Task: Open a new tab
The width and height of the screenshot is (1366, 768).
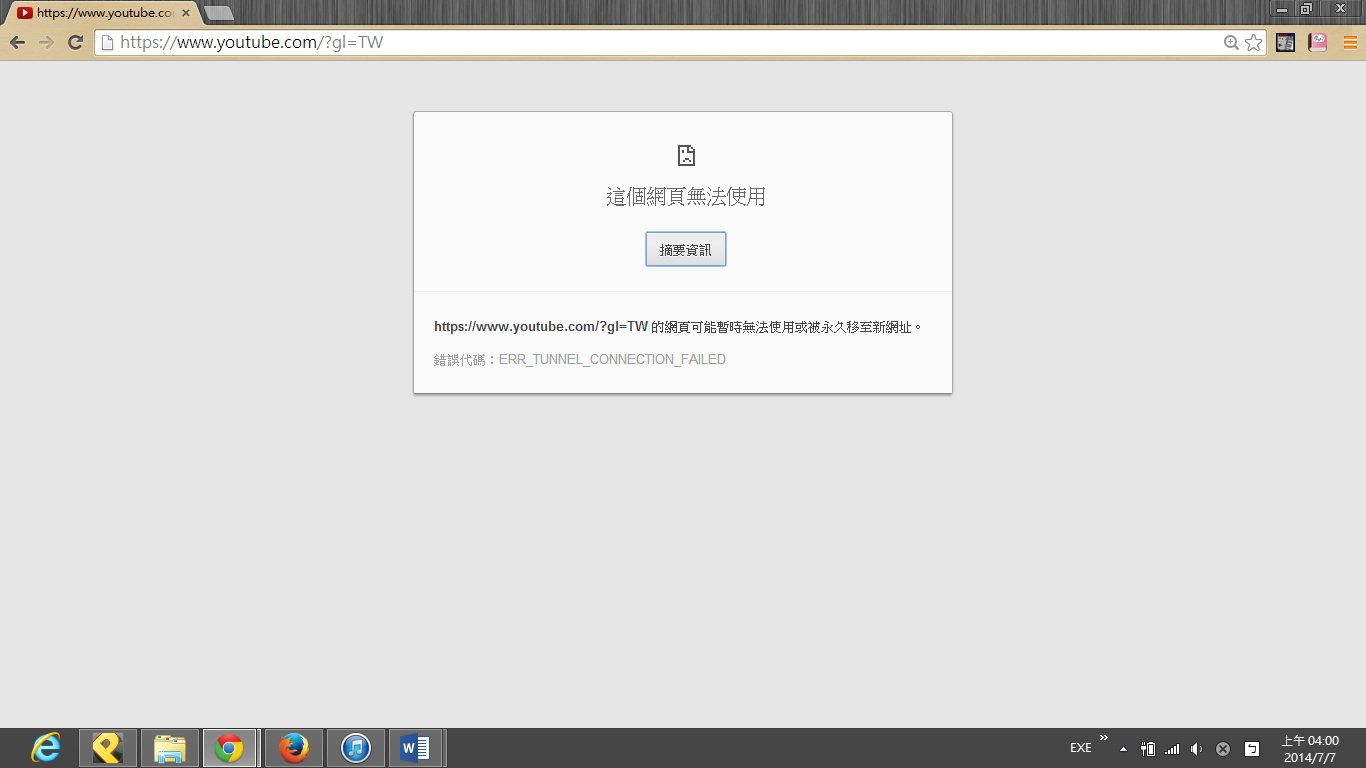Action: [218, 13]
